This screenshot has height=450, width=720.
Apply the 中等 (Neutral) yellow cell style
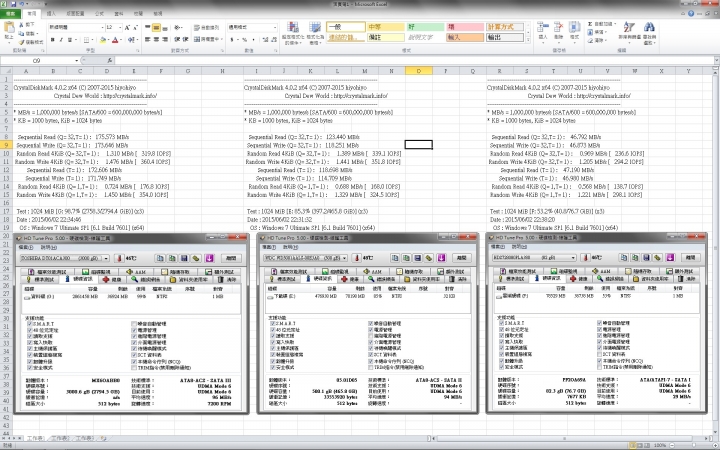tap(385, 27)
